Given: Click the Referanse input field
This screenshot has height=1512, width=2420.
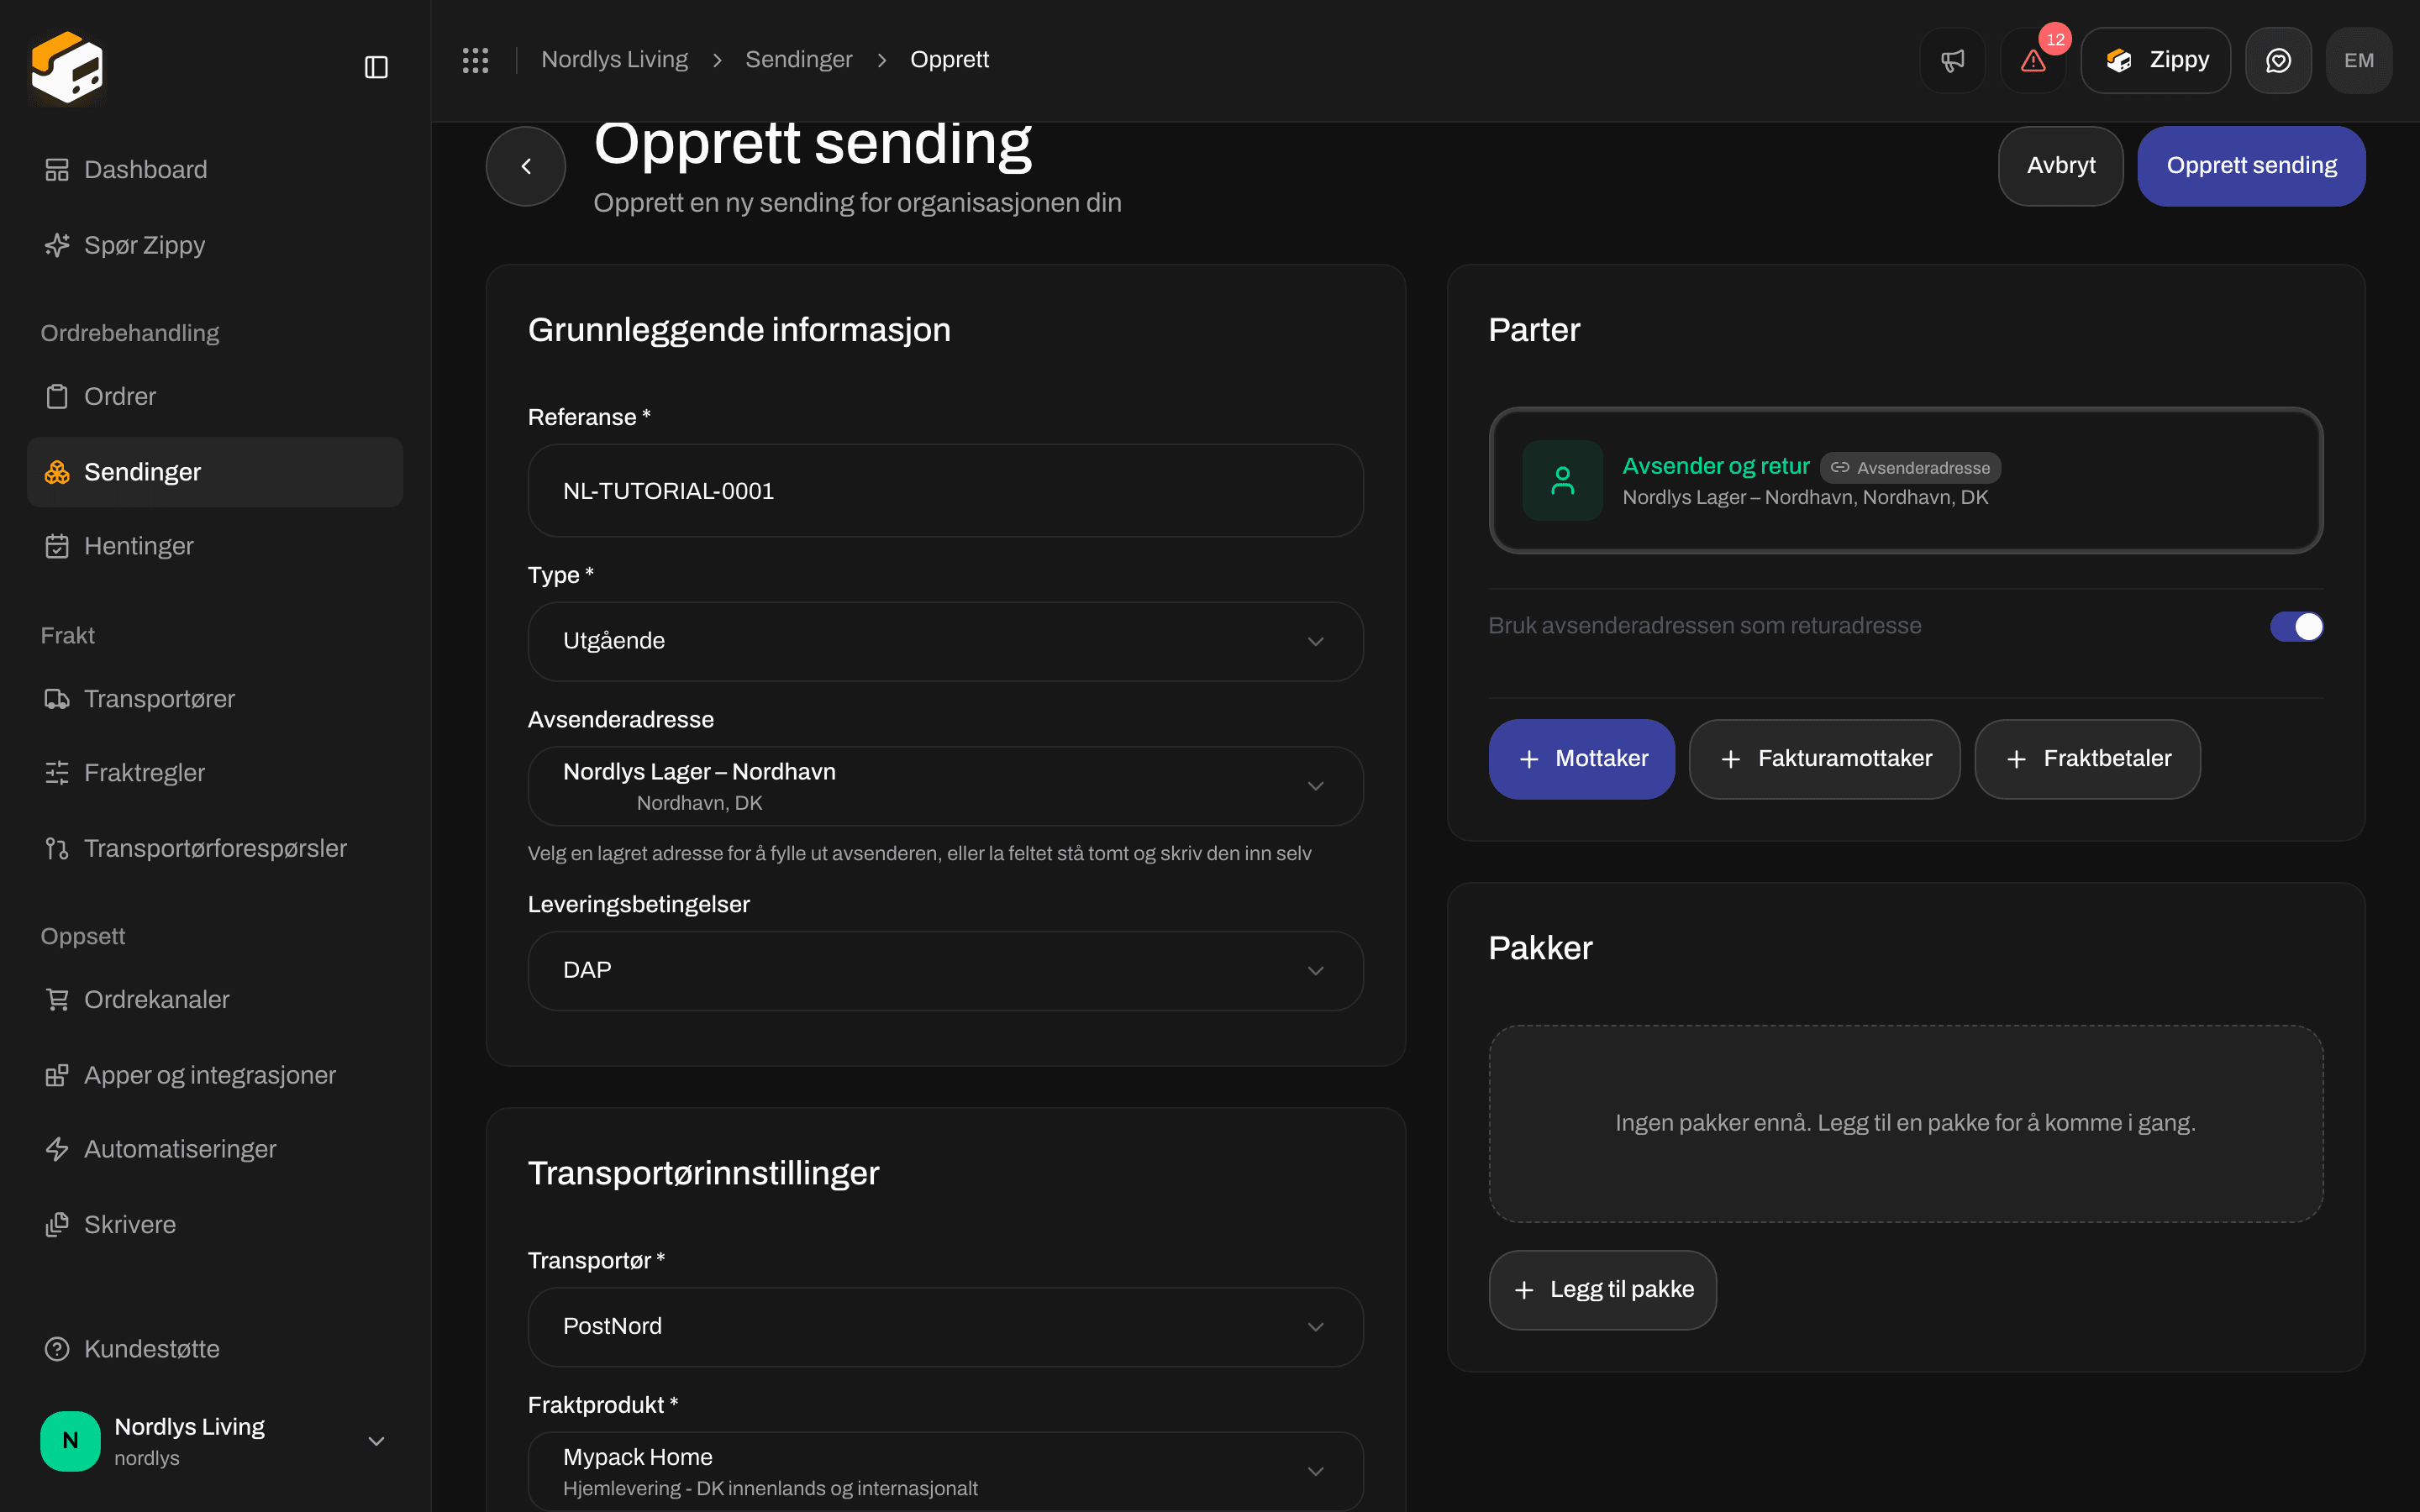Looking at the screenshot, I should 945,491.
